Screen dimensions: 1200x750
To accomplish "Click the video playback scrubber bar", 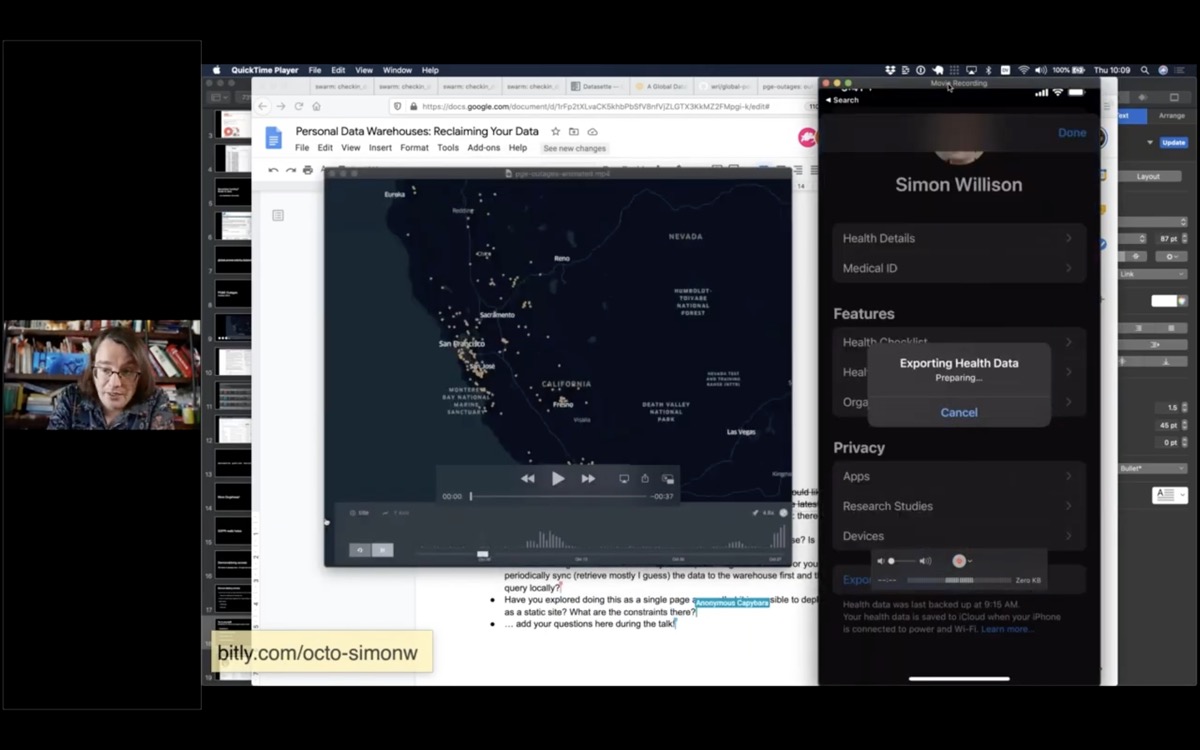I will click(558, 496).
